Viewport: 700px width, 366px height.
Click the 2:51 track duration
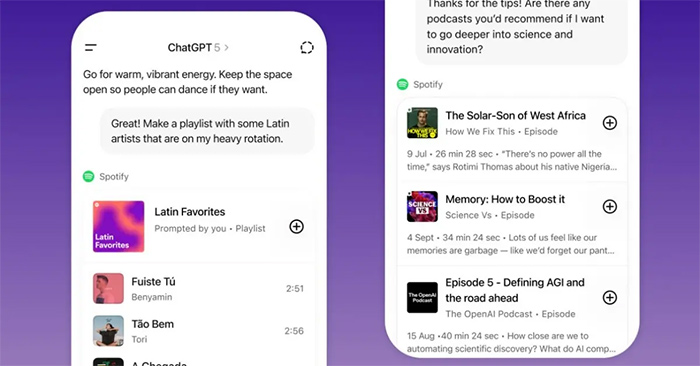[295, 288]
